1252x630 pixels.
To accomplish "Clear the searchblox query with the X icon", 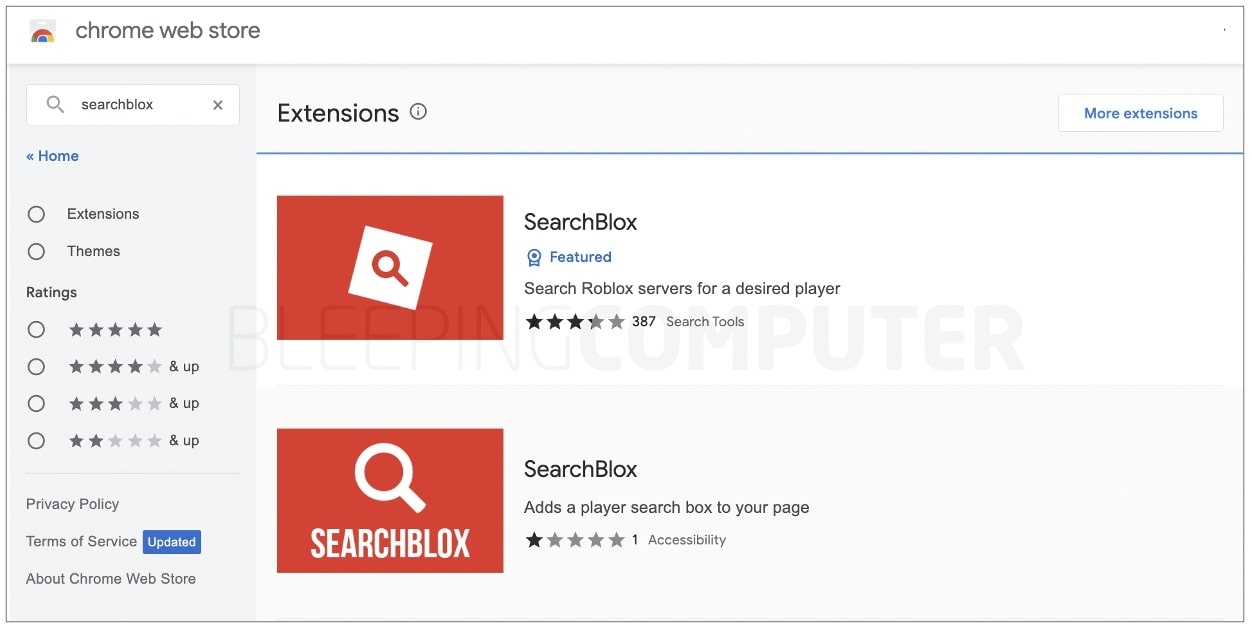I will click(217, 104).
